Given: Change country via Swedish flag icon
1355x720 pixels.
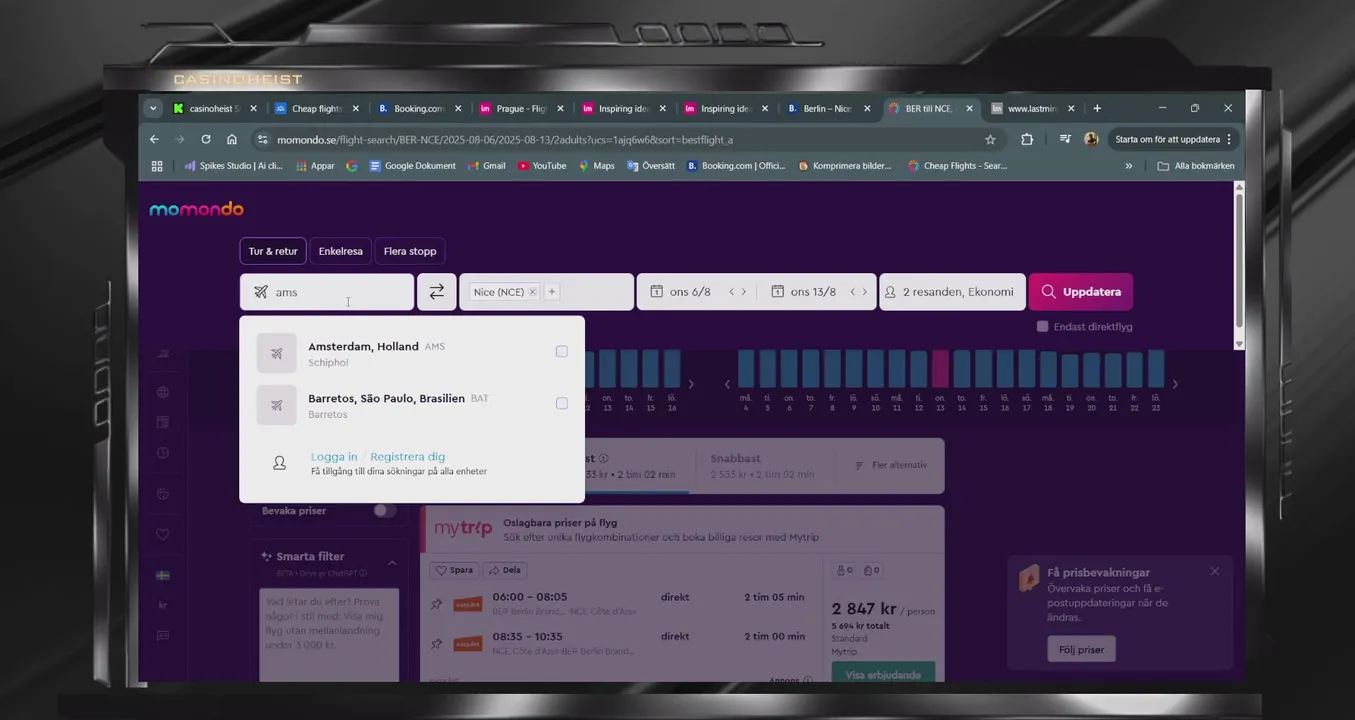Looking at the screenshot, I should [x=162, y=576].
